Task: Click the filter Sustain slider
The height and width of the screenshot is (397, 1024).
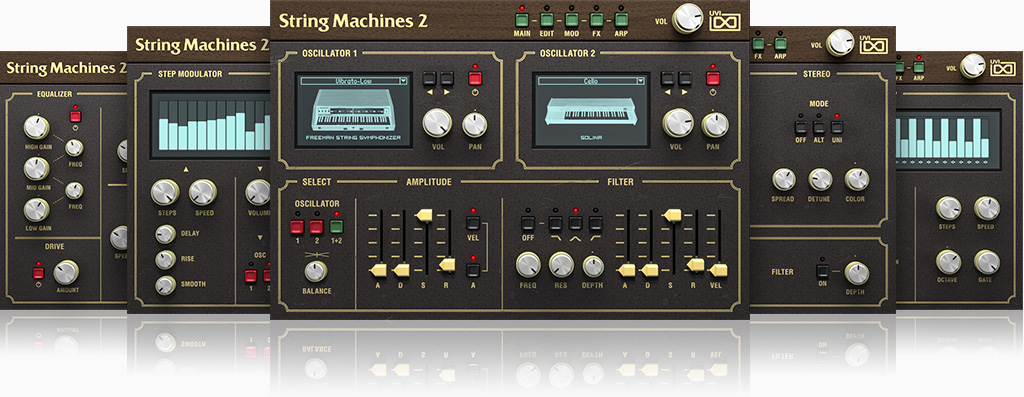Action: [671, 215]
